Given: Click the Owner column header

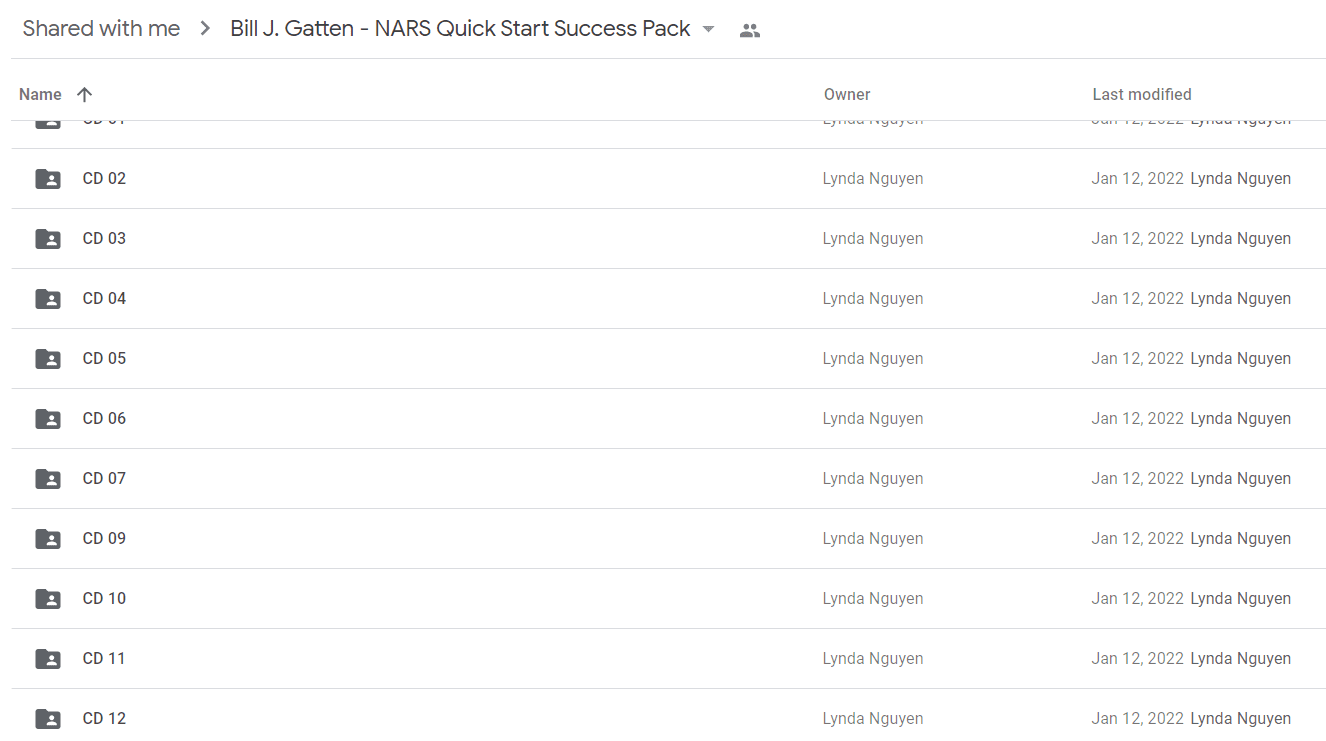Looking at the screenshot, I should [x=847, y=94].
